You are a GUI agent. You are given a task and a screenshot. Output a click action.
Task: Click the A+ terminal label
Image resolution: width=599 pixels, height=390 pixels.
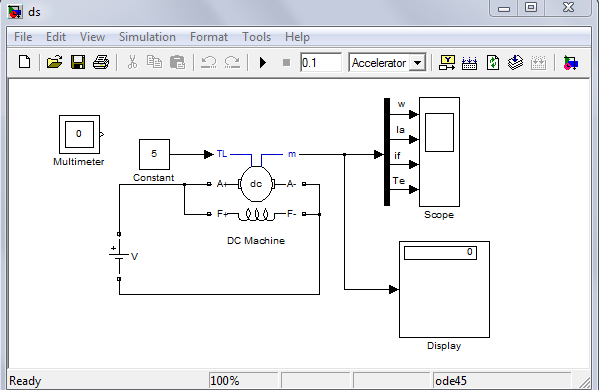coord(222,184)
